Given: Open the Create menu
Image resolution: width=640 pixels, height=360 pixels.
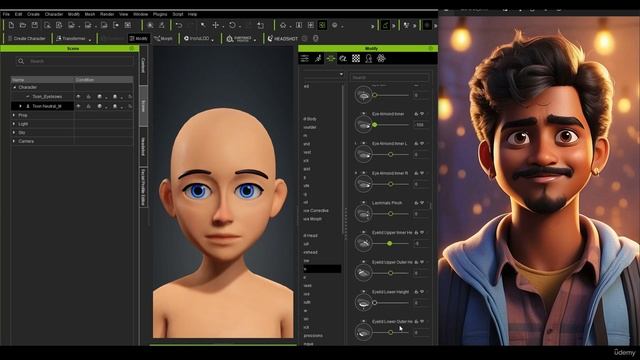Looking at the screenshot, I should [x=33, y=14].
